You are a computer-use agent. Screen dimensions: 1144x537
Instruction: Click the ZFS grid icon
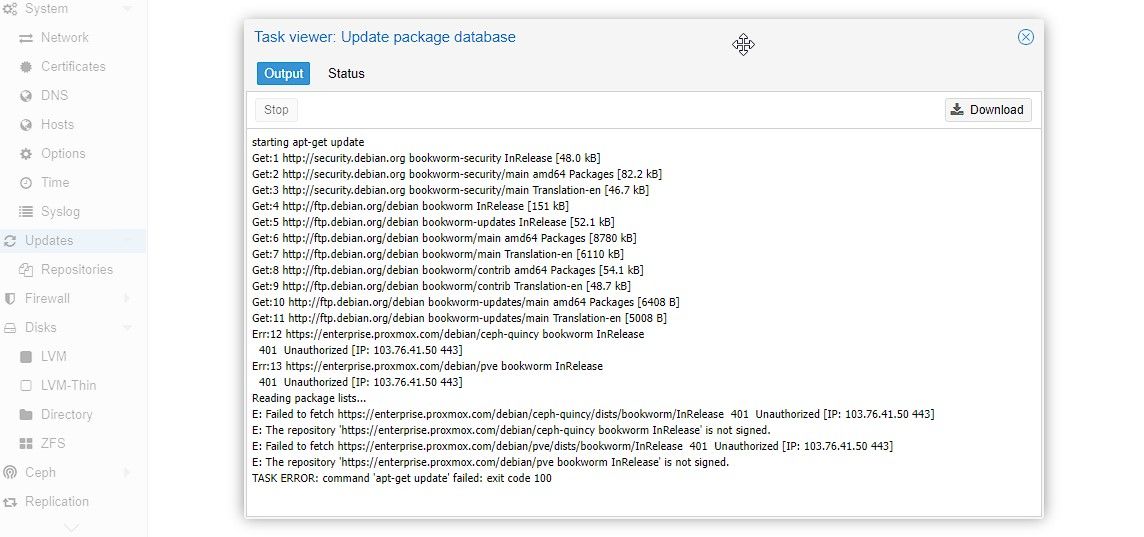26,443
